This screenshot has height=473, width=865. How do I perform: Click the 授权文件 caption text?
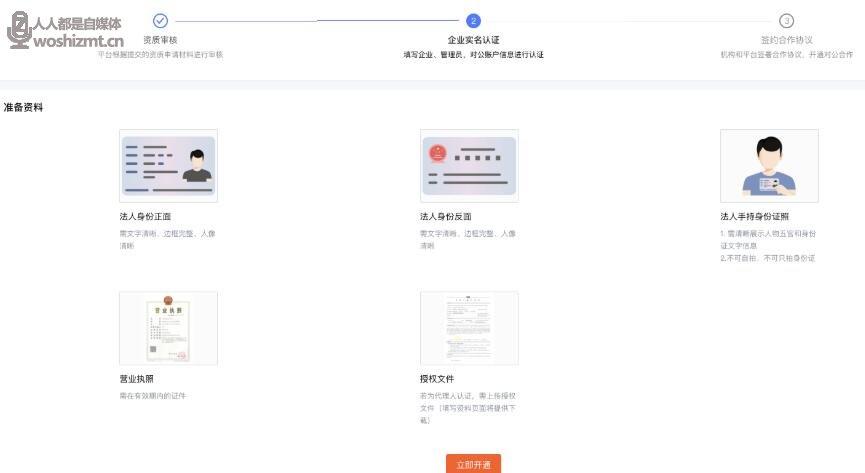pos(437,379)
